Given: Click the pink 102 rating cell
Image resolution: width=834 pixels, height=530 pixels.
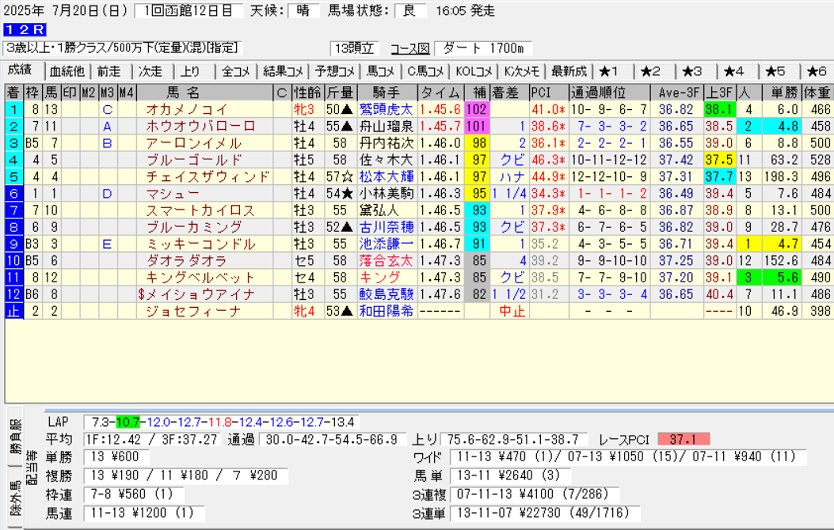Looking at the screenshot, I should click(x=476, y=109).
